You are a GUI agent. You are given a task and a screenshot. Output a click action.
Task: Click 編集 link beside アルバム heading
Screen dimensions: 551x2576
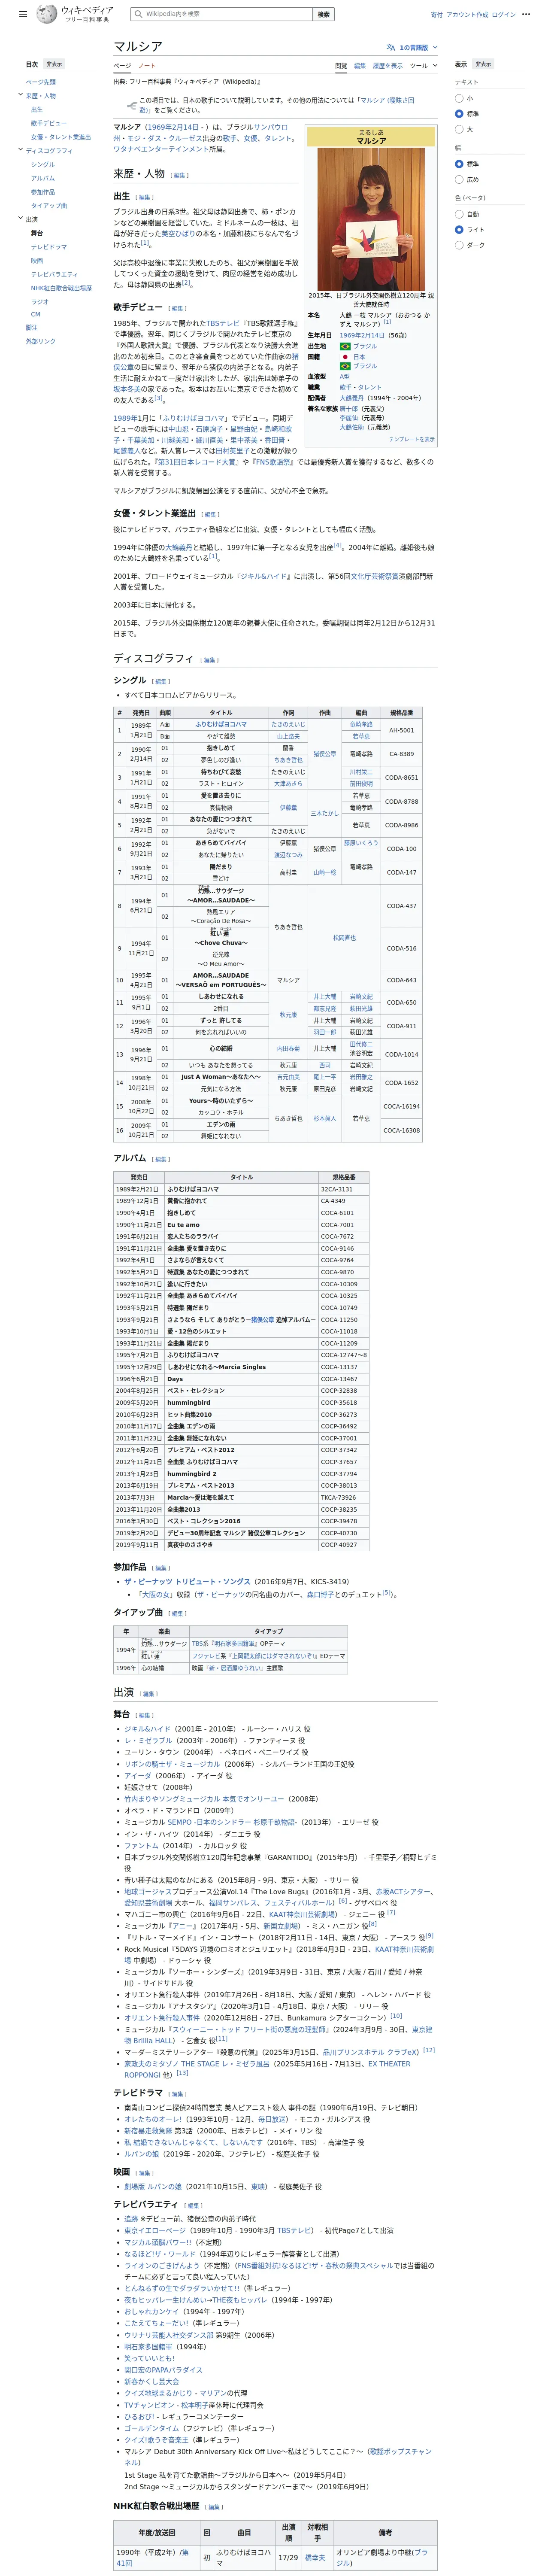coord(161,1159)
